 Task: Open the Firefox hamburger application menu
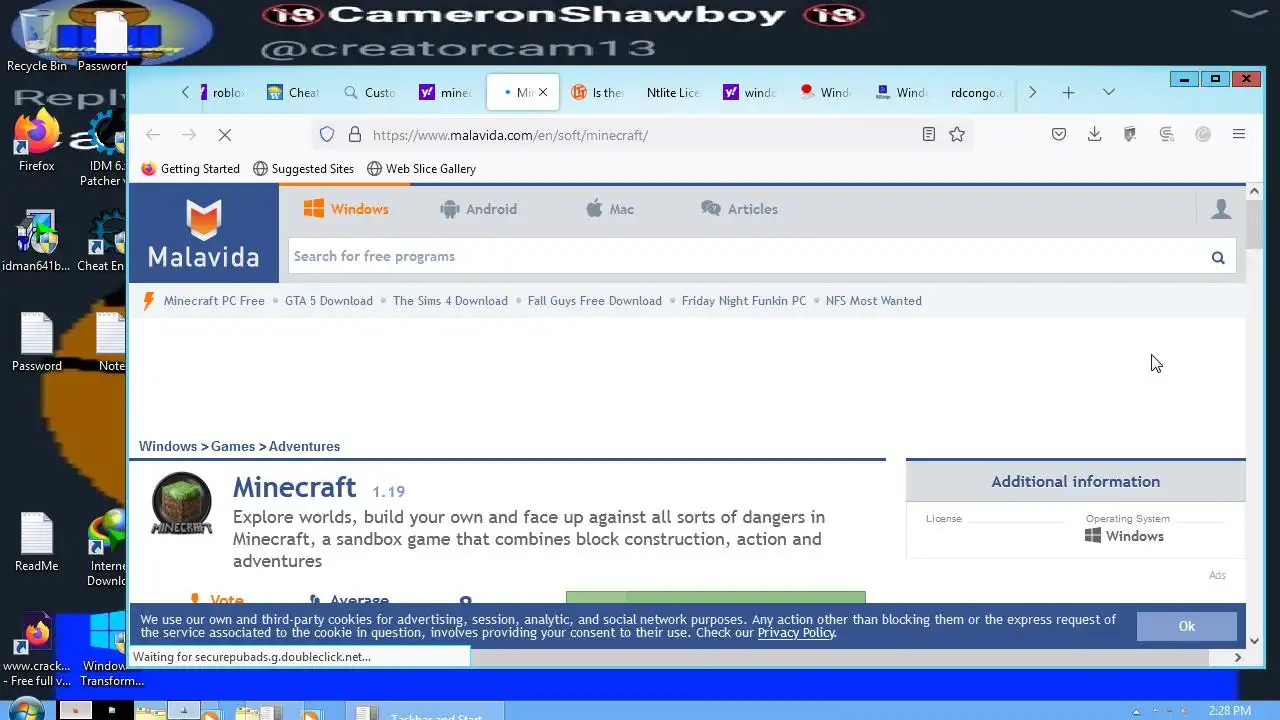pos(1239,134)
